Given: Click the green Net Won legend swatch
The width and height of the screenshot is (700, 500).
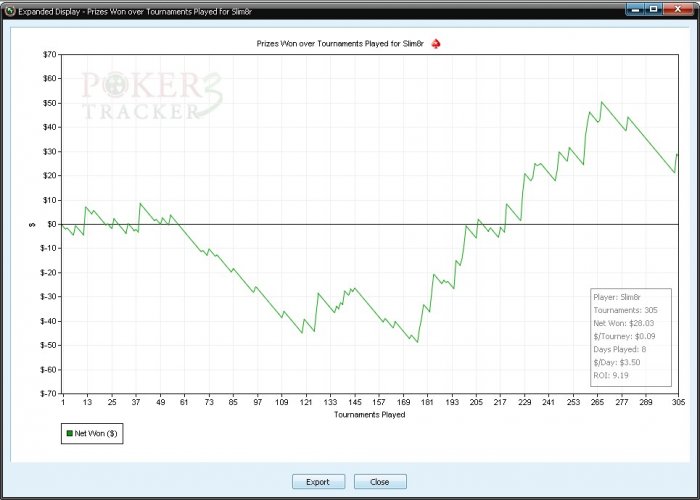Looking at the screenshot, I should [69, 434].
